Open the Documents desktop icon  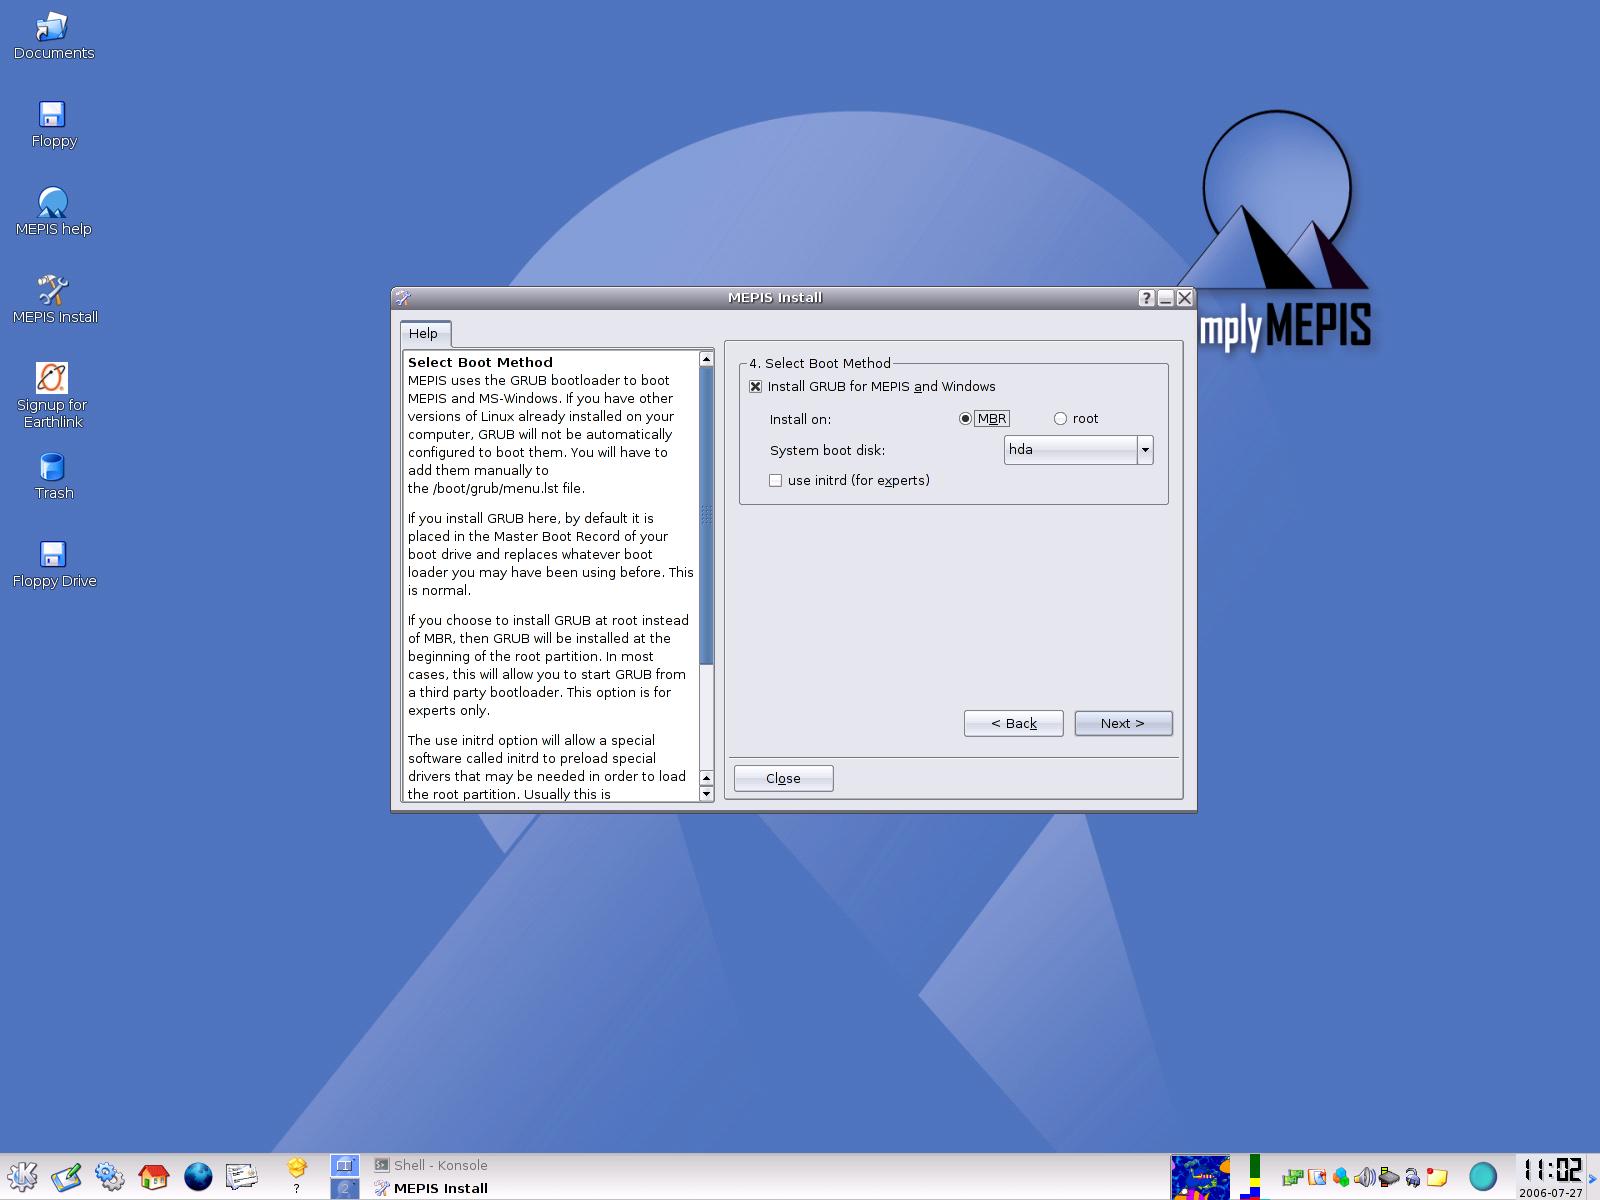(x=53, y=37)
